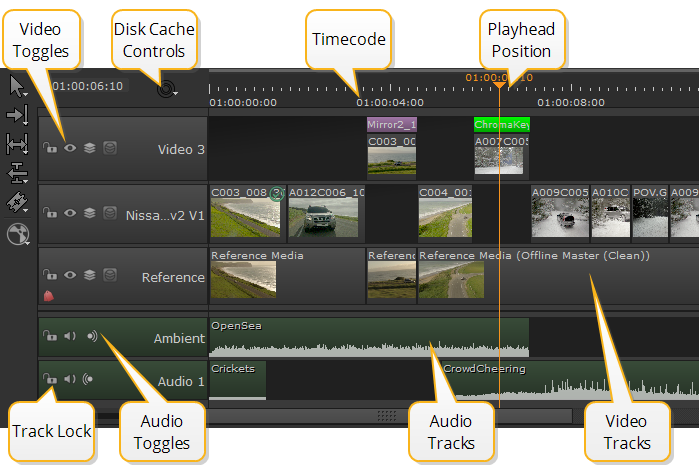Select the Mirror2 effect clip
Image resolution: width=699 pixels, height=475 pixels.
click(x=391, y=125)
